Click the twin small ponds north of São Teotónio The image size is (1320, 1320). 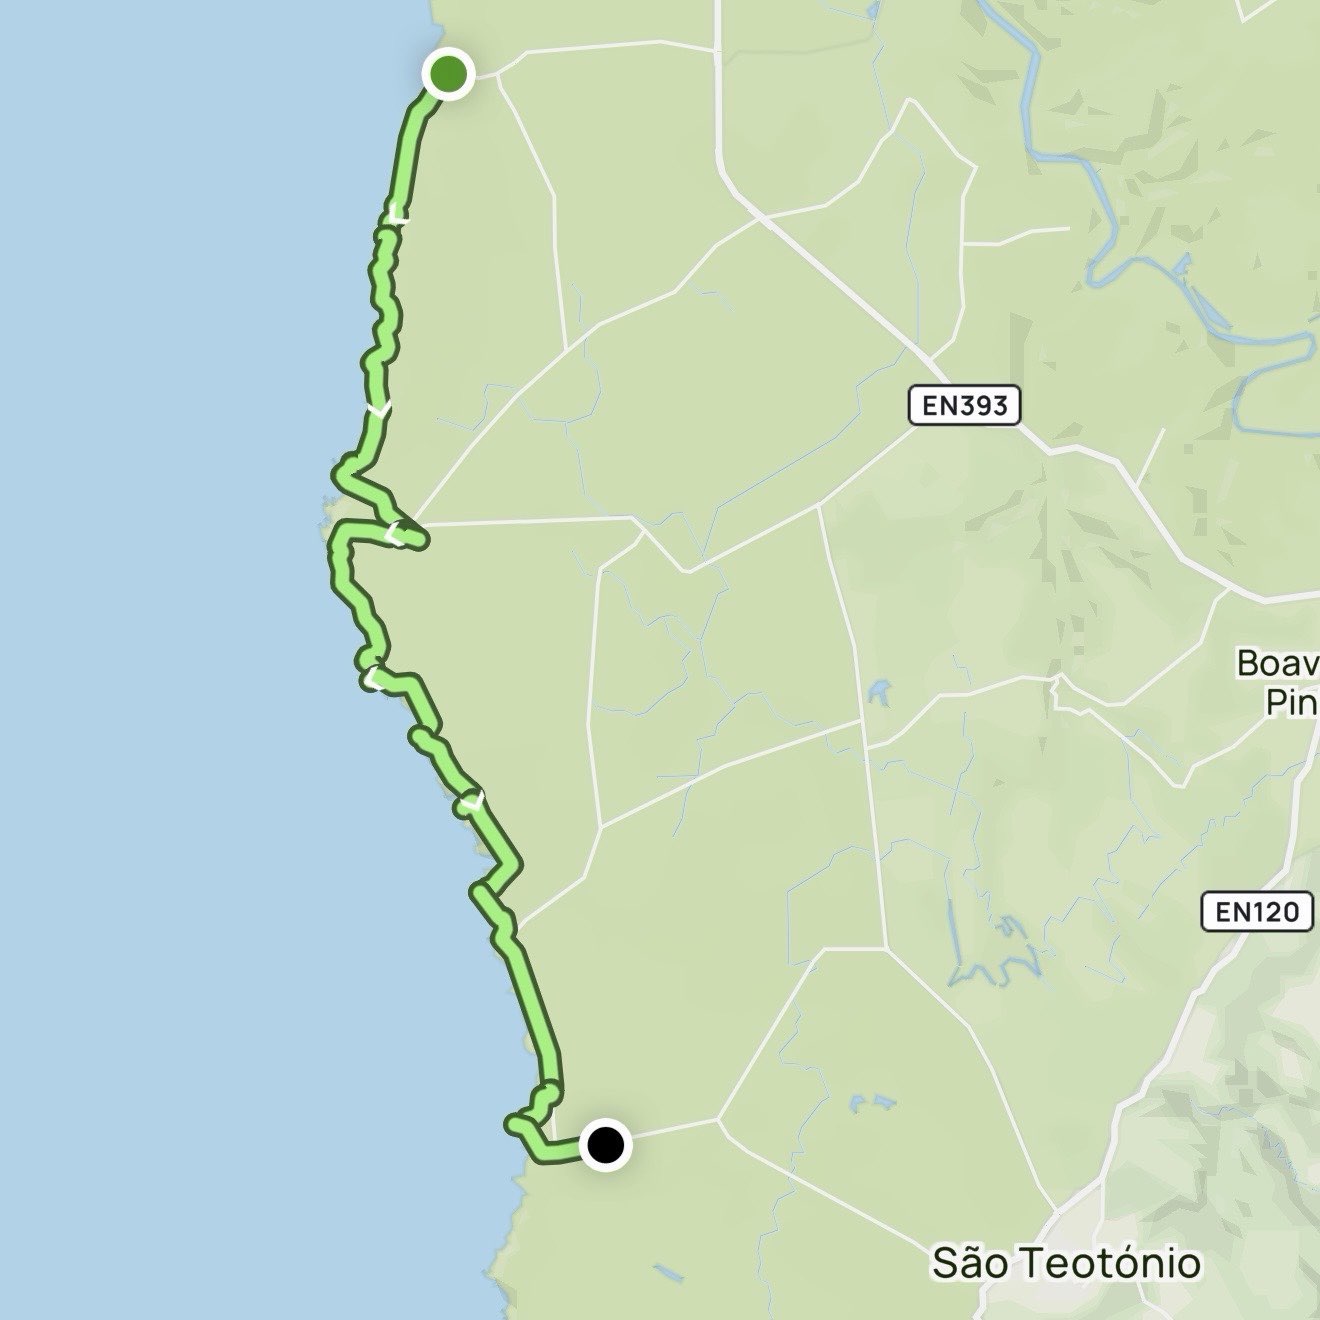tap(868, 1103)
